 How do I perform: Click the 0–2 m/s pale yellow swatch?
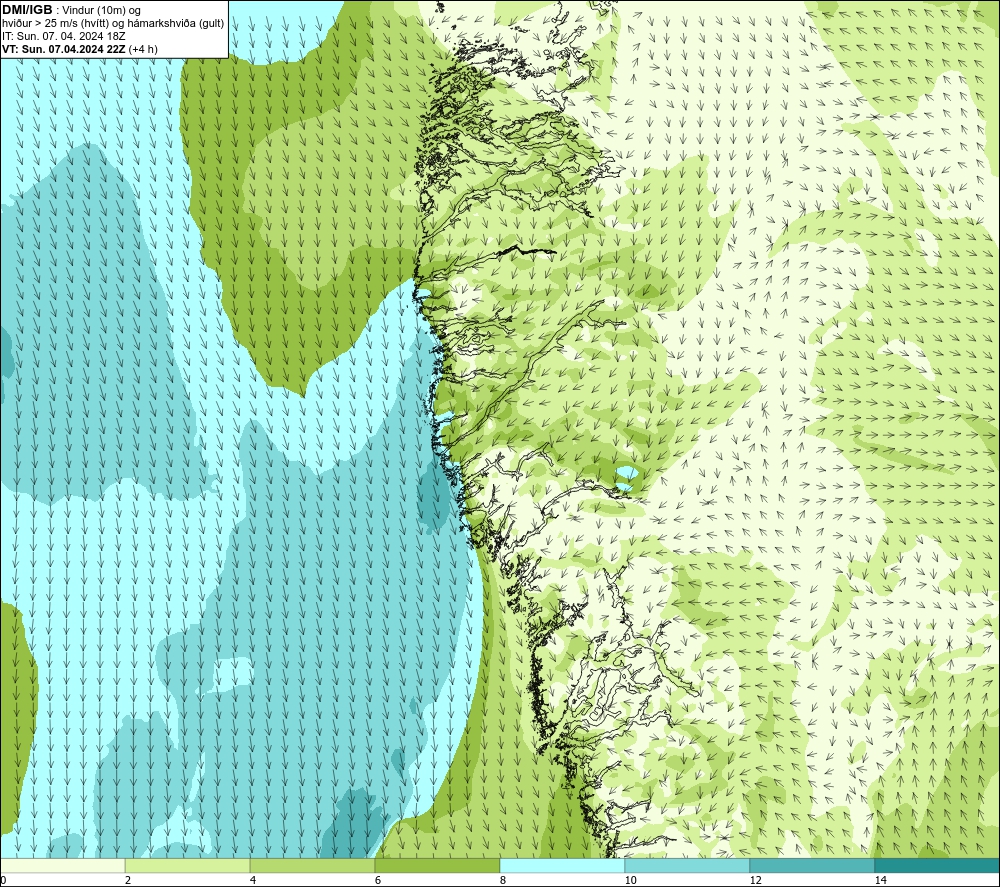click(62, 865)
